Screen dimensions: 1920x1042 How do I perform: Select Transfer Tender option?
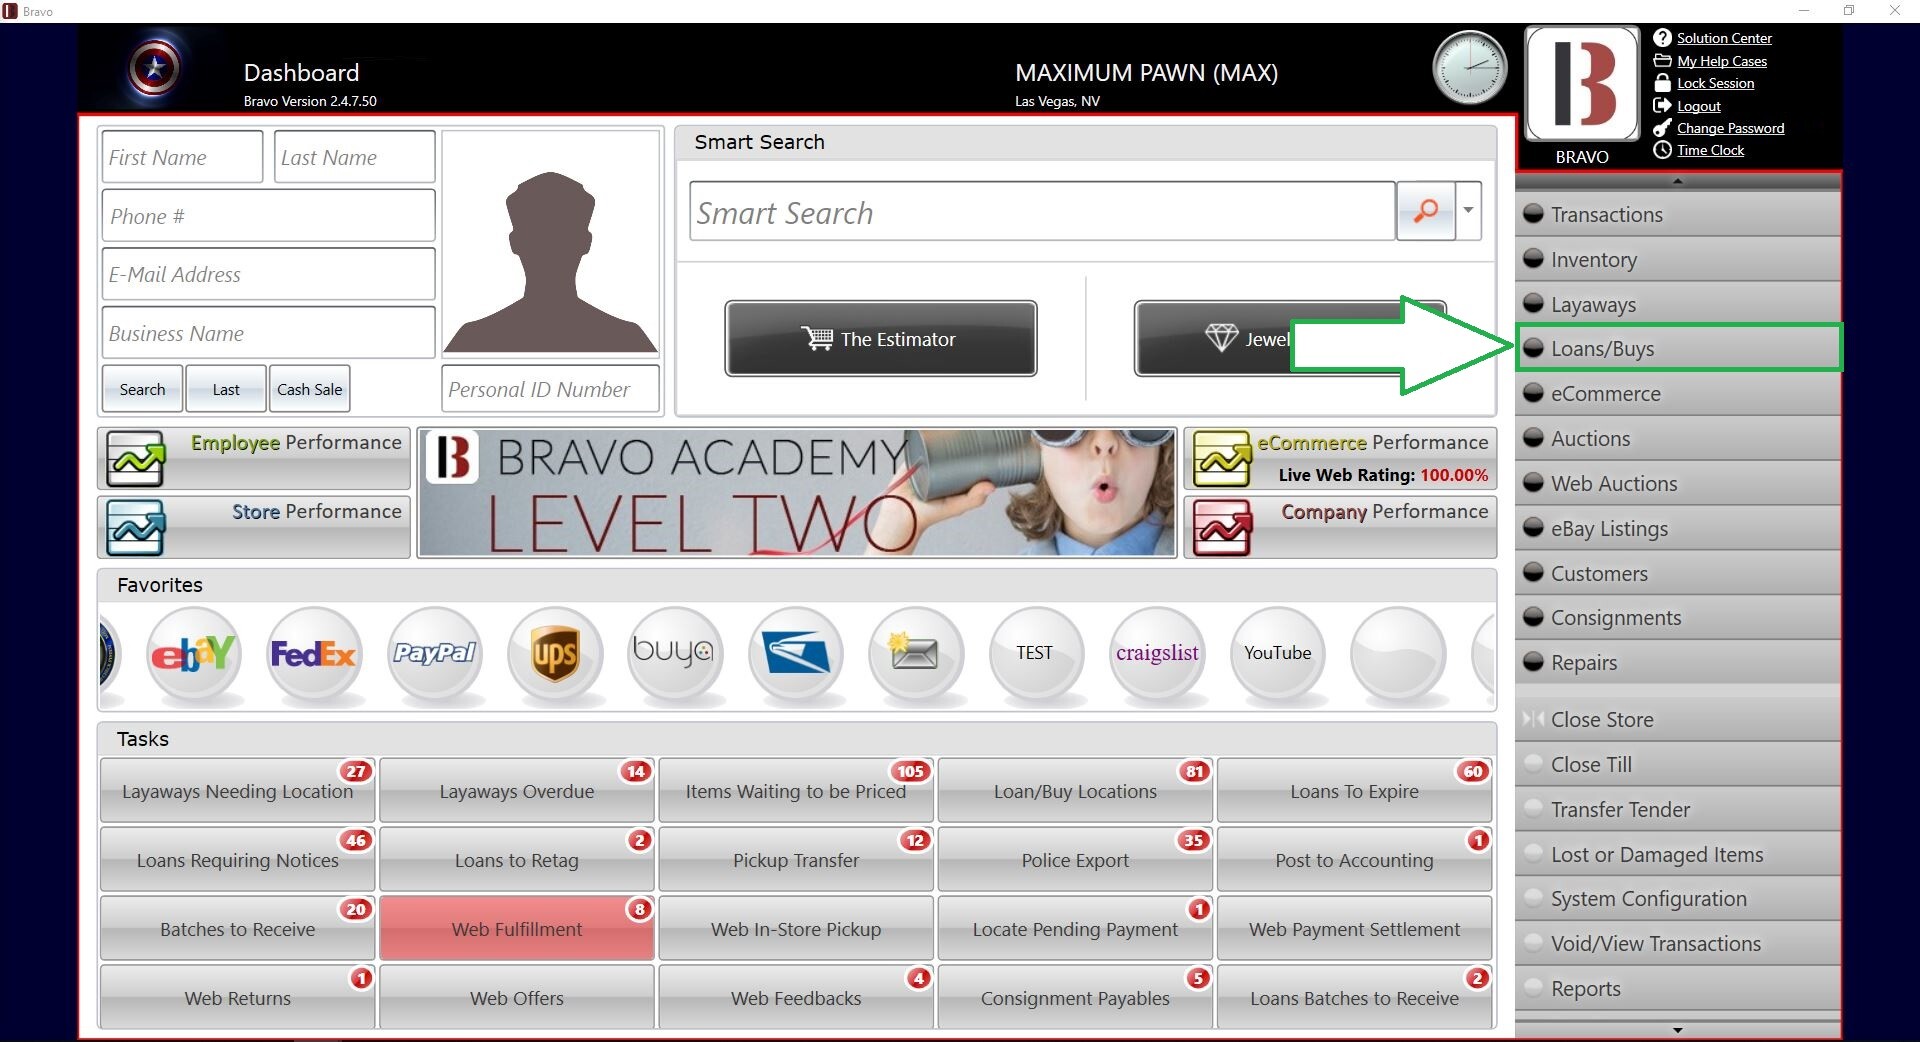[x=1678, y=809]
